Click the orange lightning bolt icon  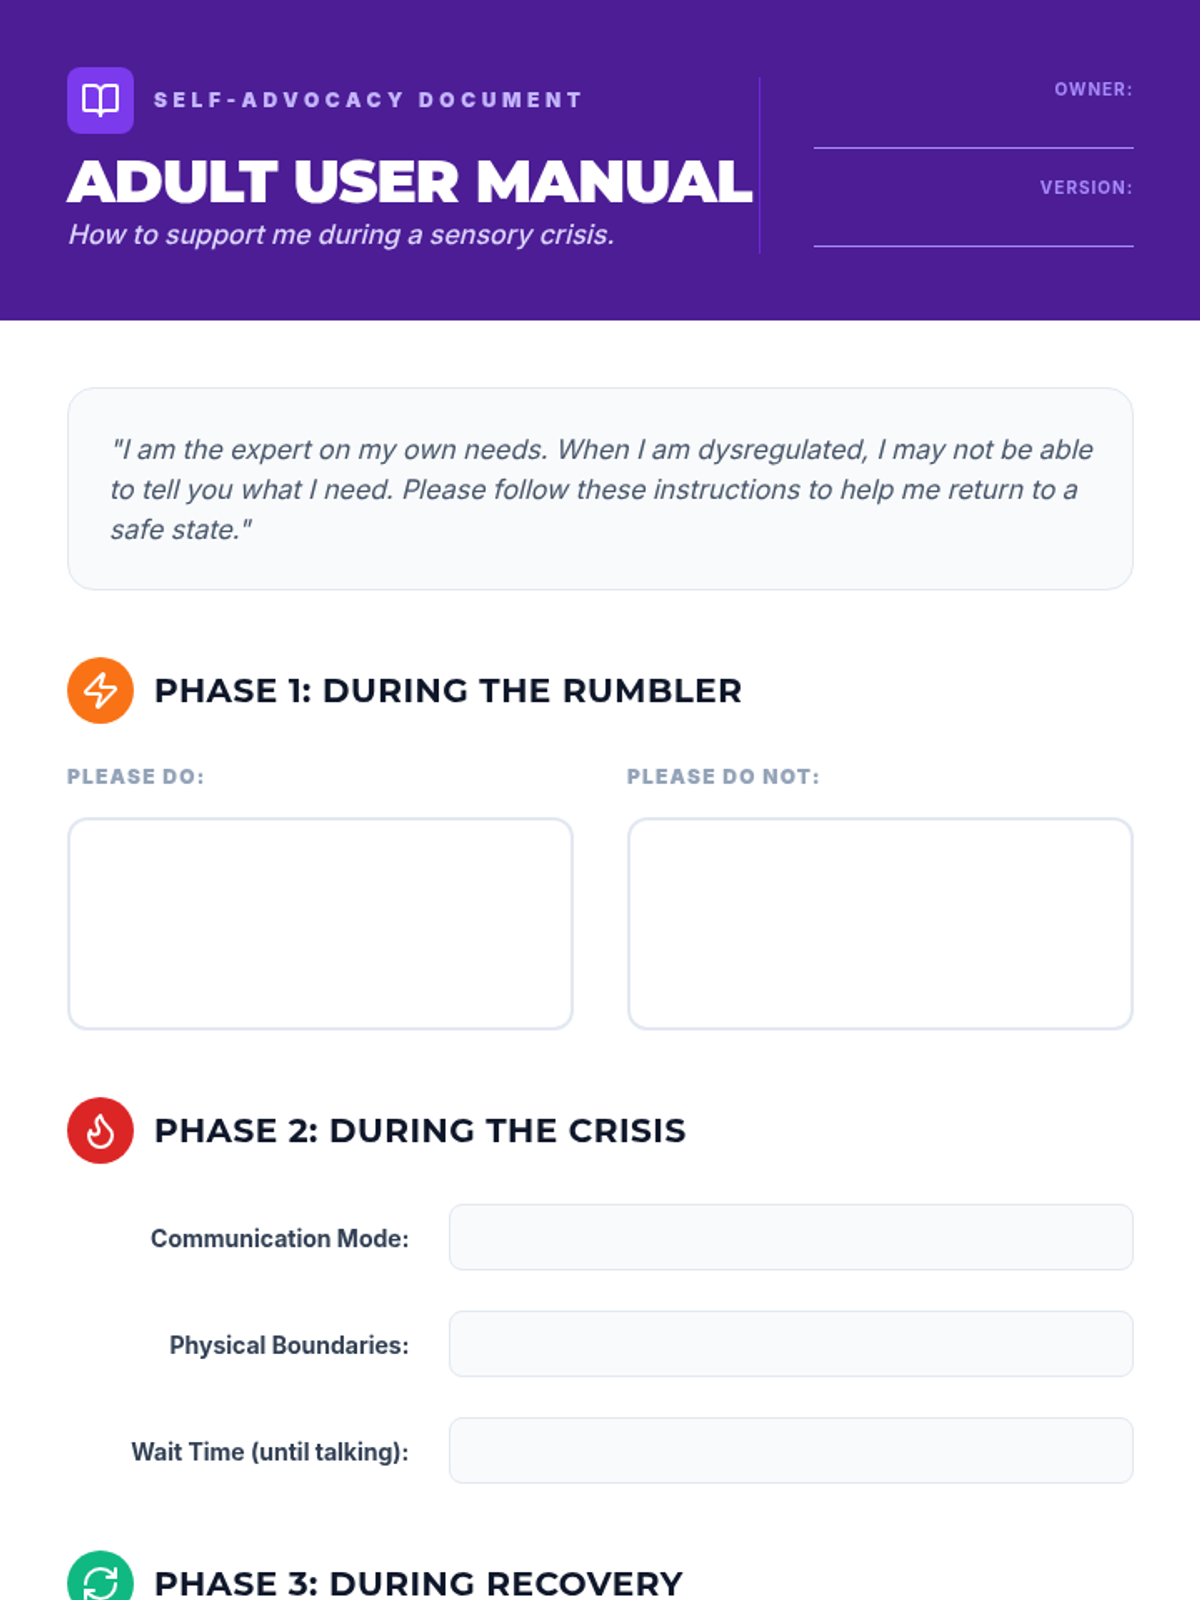point(100,690)
